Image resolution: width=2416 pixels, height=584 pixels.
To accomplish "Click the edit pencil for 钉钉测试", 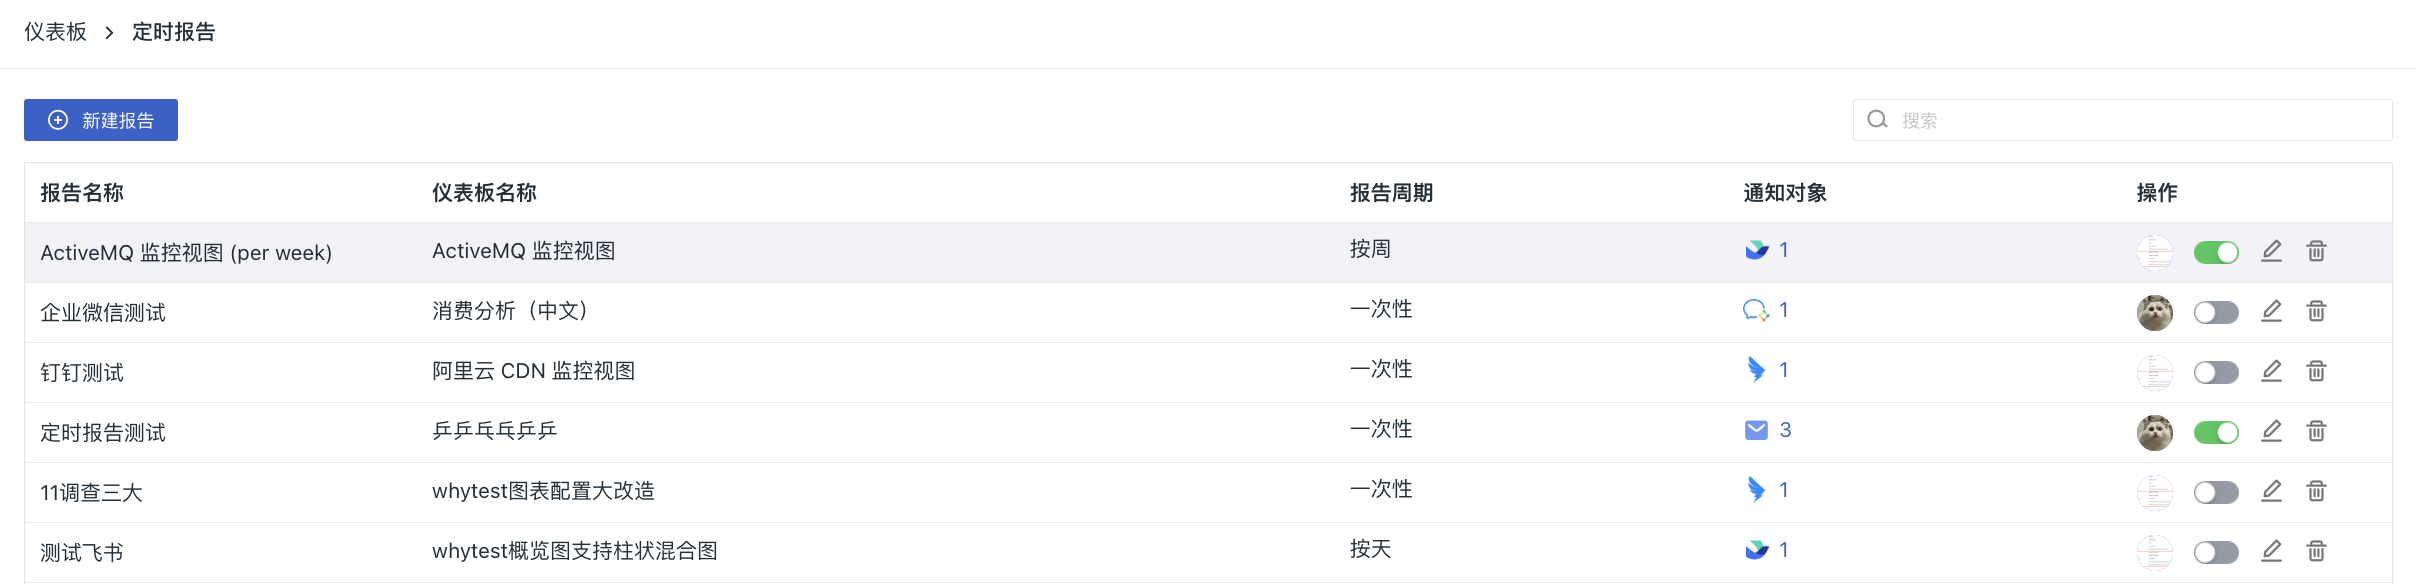I will [x=2271, y=371].
